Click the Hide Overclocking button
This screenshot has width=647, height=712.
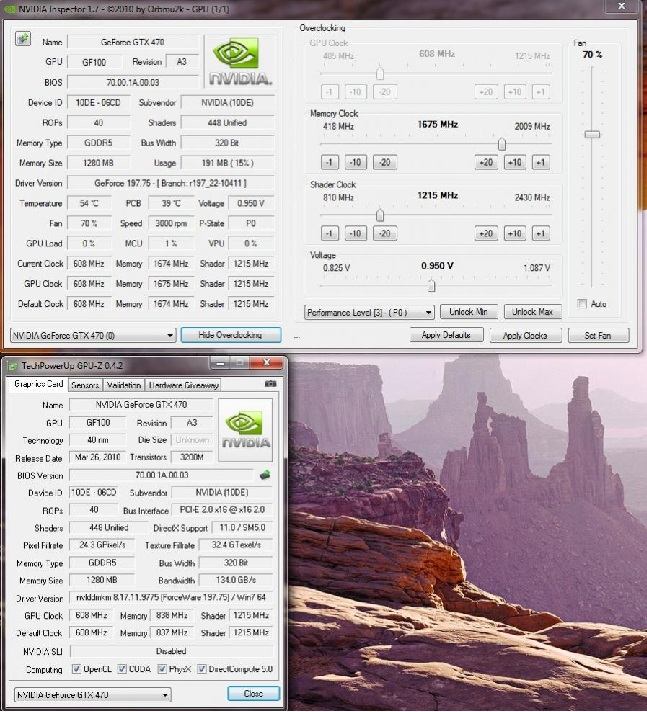(x=231, y=335)
